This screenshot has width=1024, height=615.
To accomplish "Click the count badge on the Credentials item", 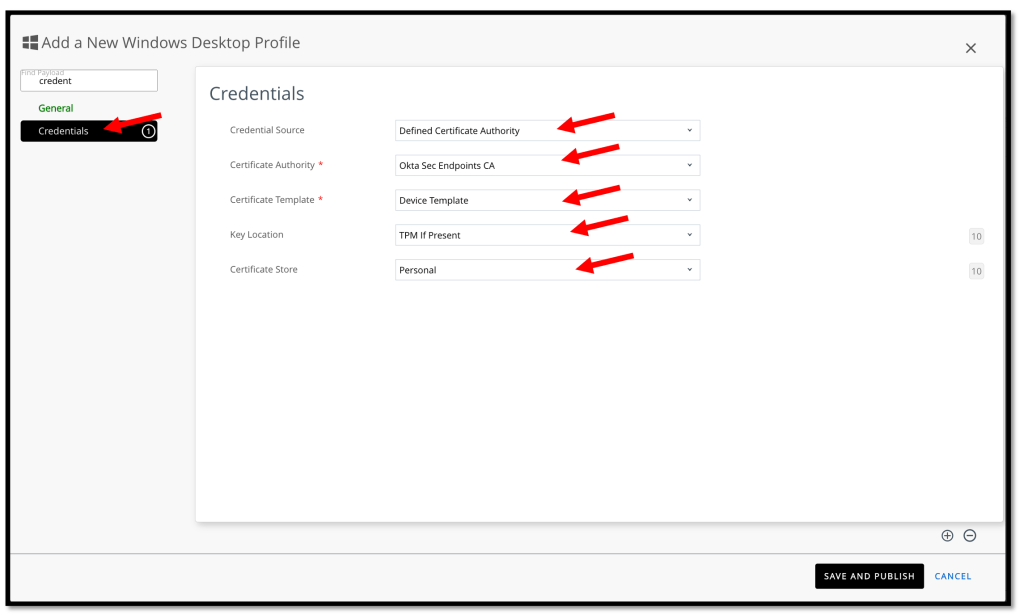I will (148, 131).
